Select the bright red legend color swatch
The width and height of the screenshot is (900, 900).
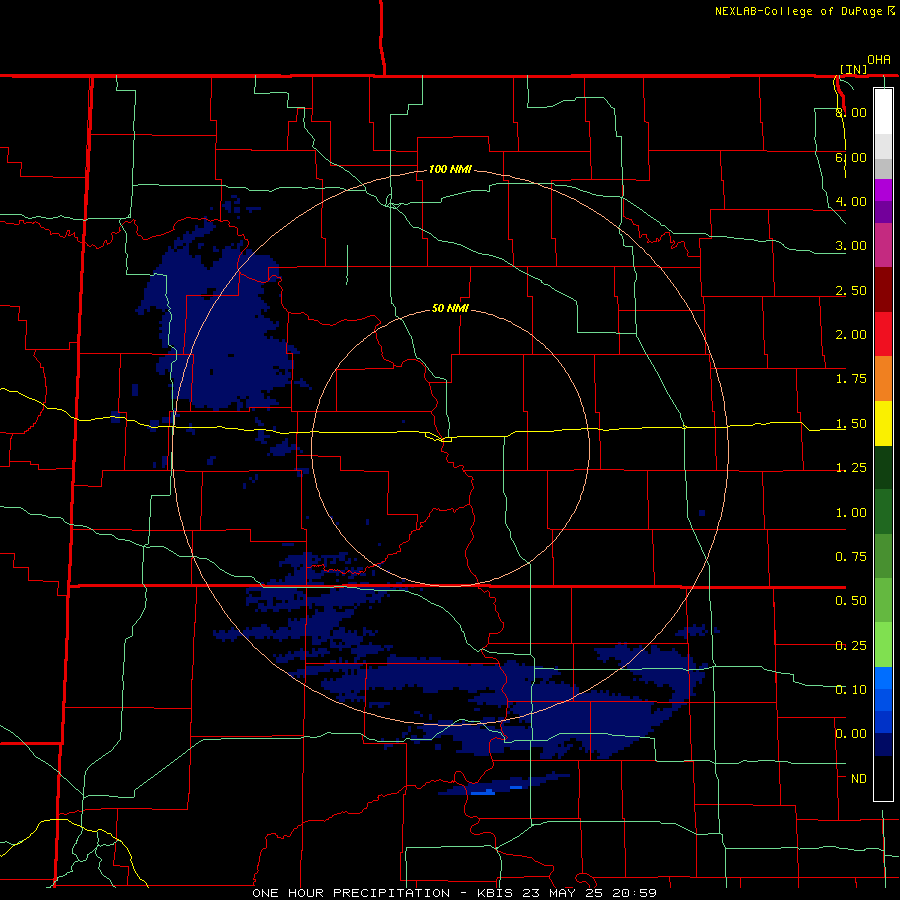point(883,334)
